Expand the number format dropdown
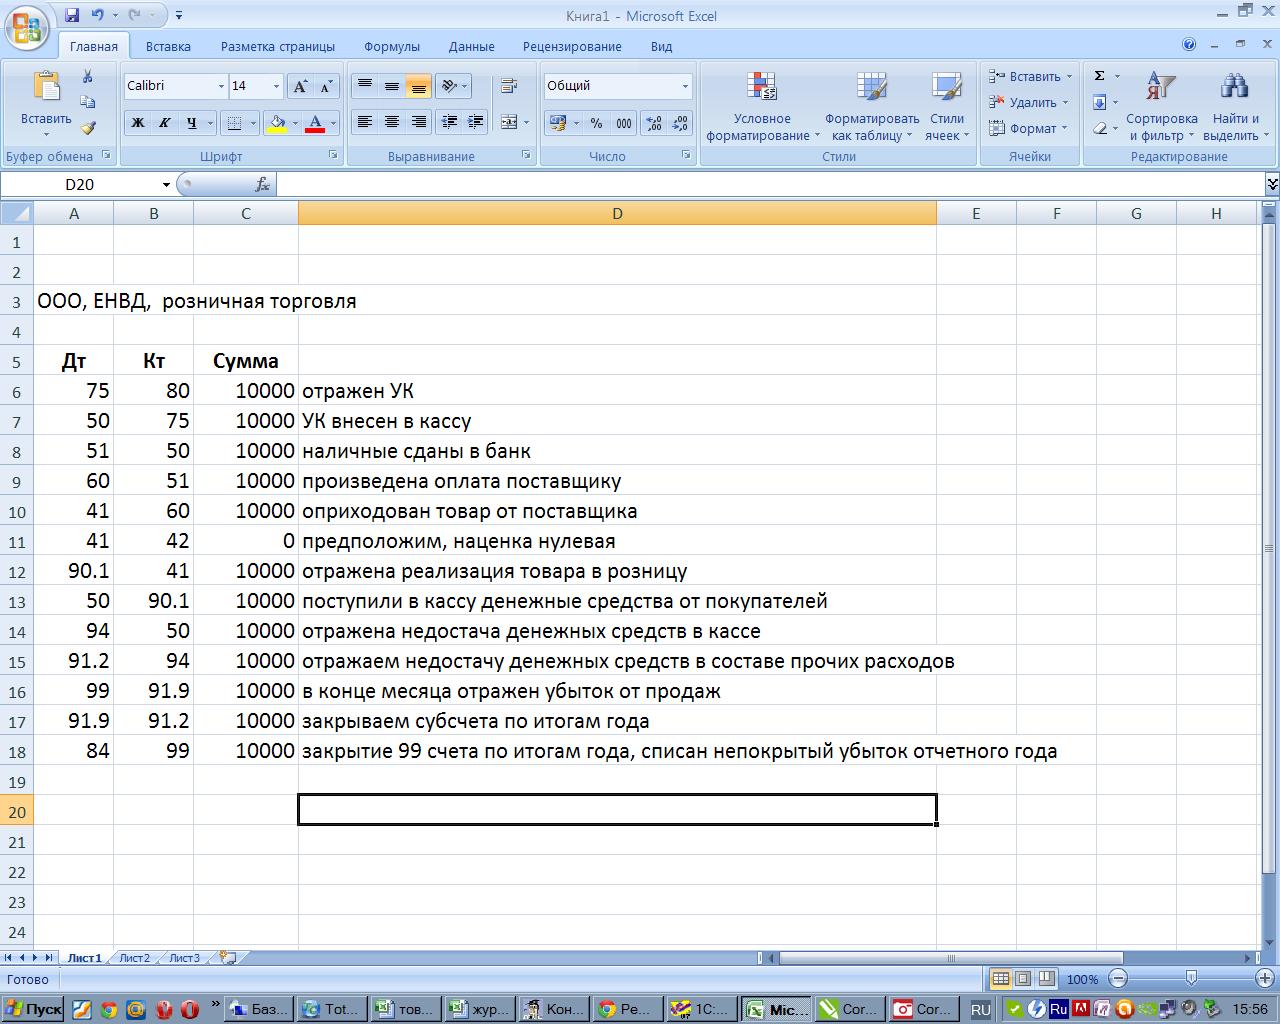The width and height of the screenshot is (1280, 1024). 685,87
